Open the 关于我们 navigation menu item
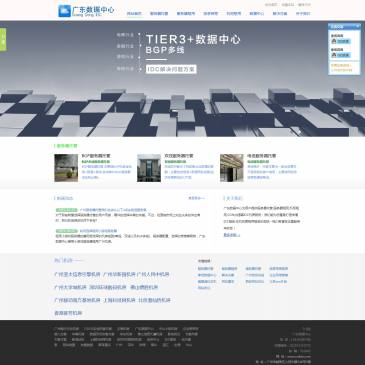 tap(303, 14)
